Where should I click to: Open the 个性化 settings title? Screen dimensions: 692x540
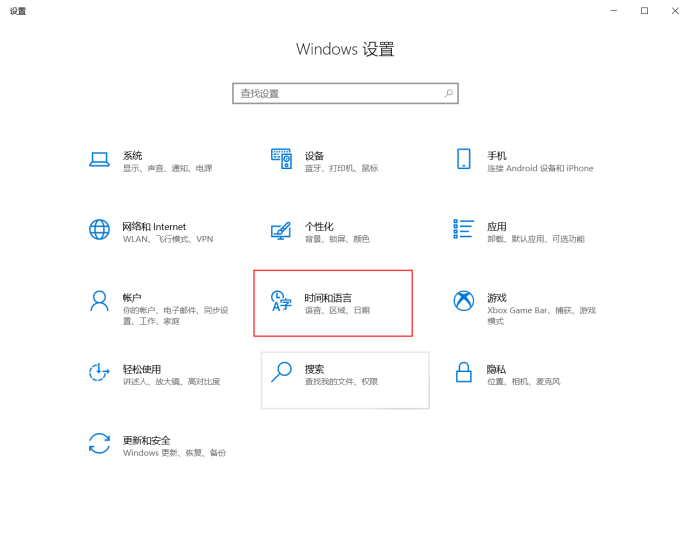pyautogui.click(x=319, y=227)
